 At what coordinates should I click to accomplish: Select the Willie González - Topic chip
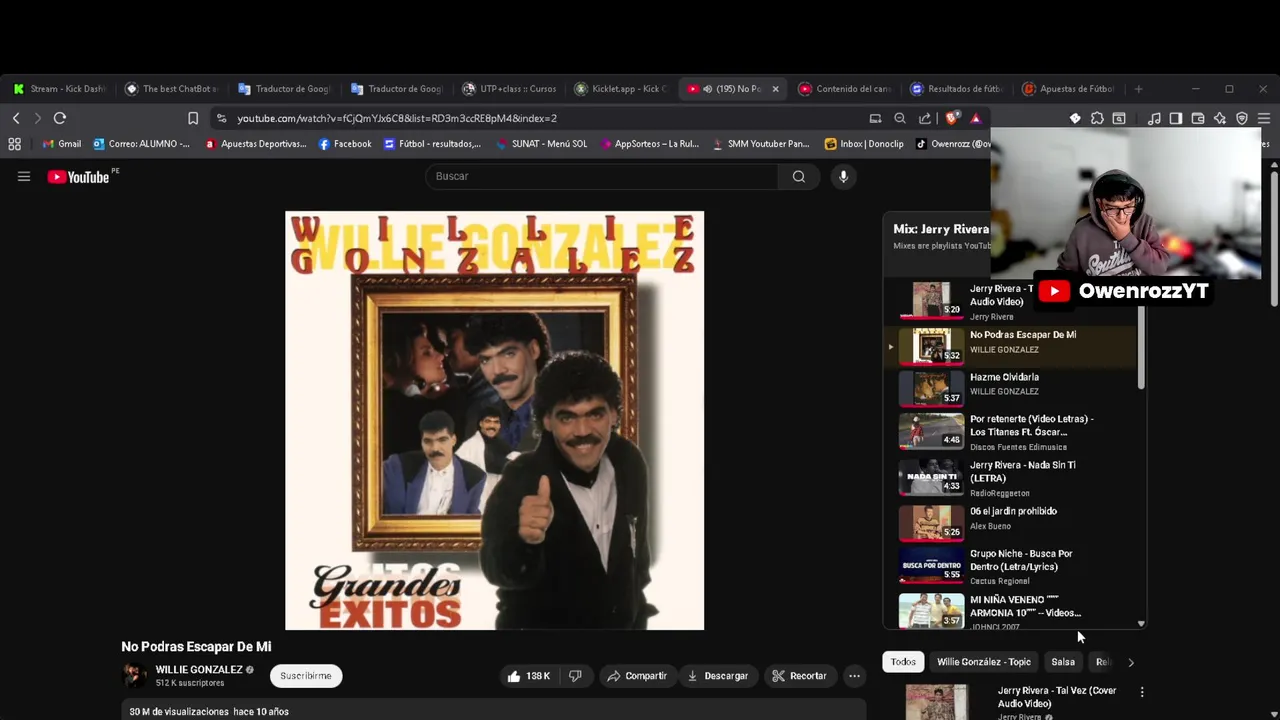[983, 662]
